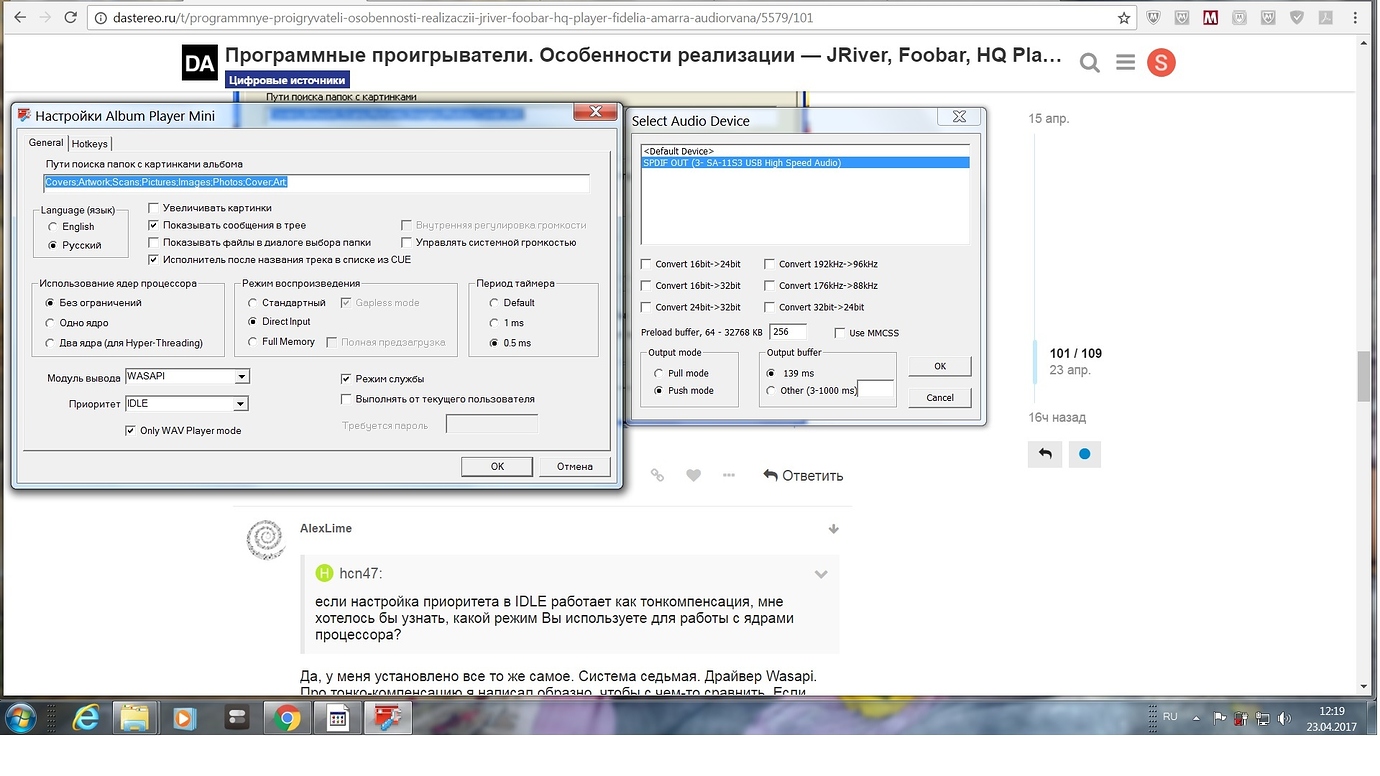
Task: Select the Одно ядро radio option
Action: (50, 323)
